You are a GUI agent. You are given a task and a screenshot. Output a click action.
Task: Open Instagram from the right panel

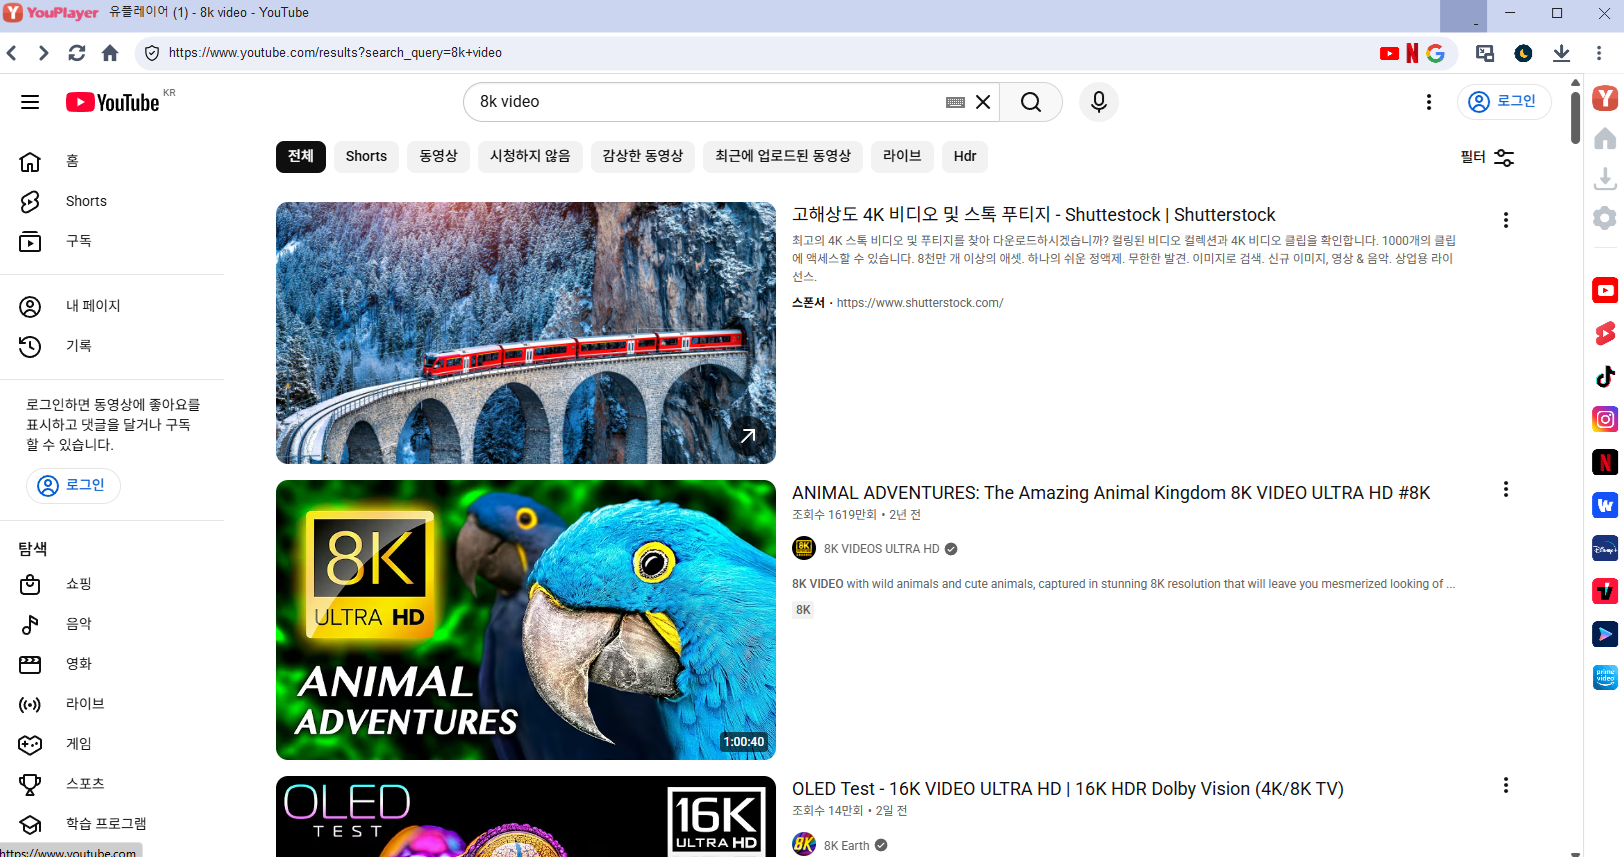(1605, 419)
